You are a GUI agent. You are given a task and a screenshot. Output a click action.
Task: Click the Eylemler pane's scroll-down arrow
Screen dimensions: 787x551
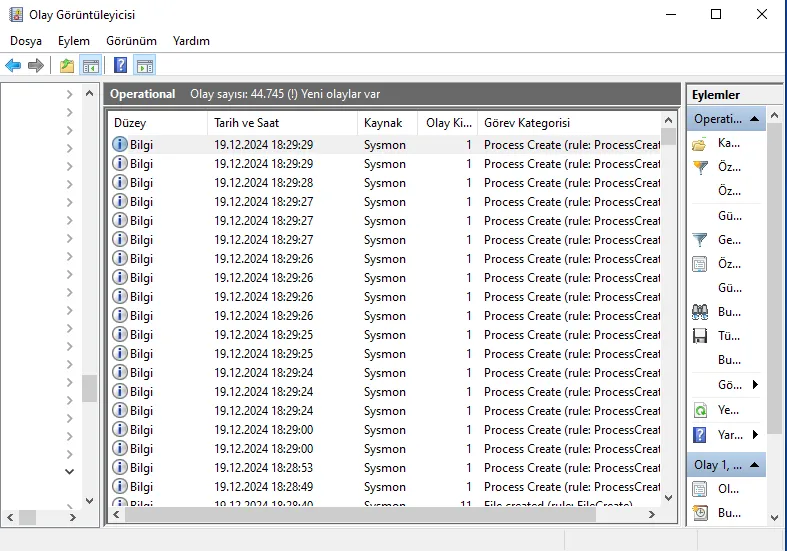pyautogui.click(x=774, y=518)
